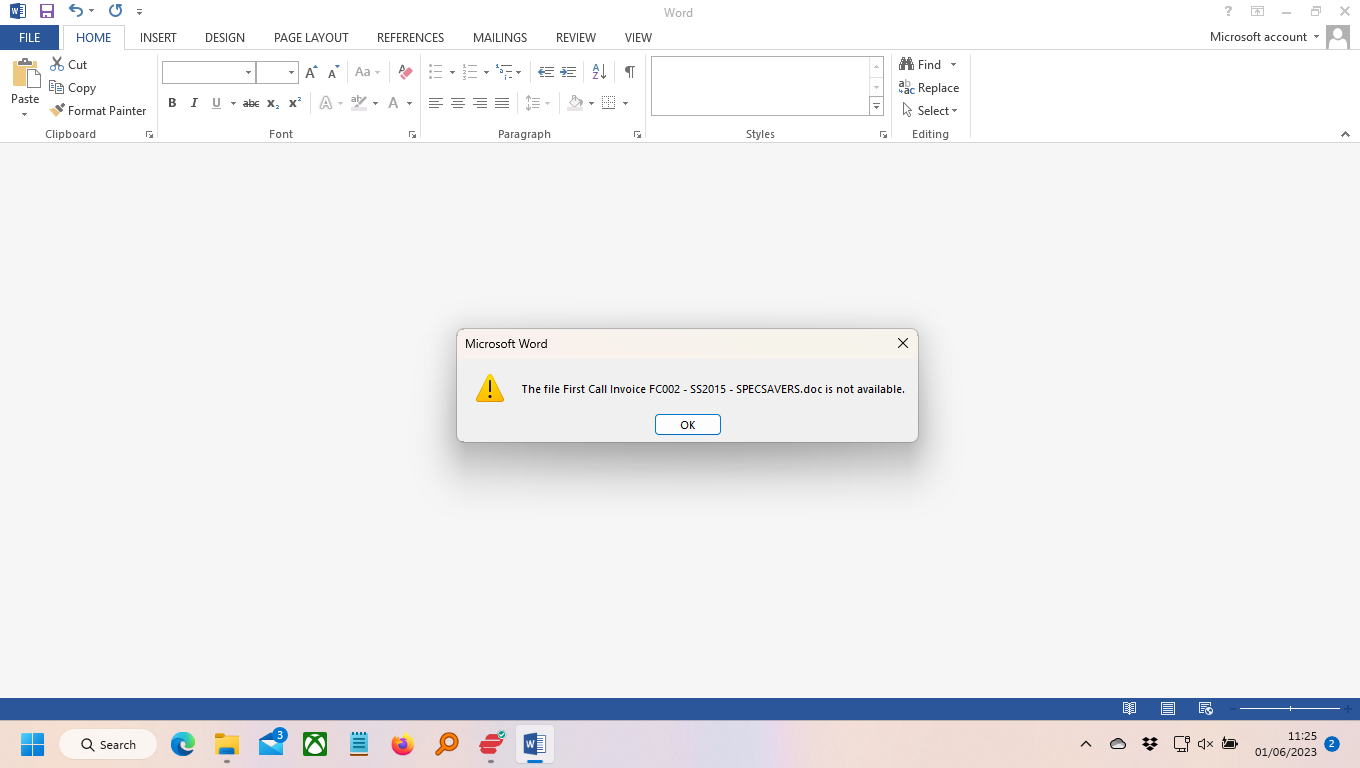This screenshot has height=768, width=1360.
Task: Open the REVIEW tab
Action: coord(576,37)
